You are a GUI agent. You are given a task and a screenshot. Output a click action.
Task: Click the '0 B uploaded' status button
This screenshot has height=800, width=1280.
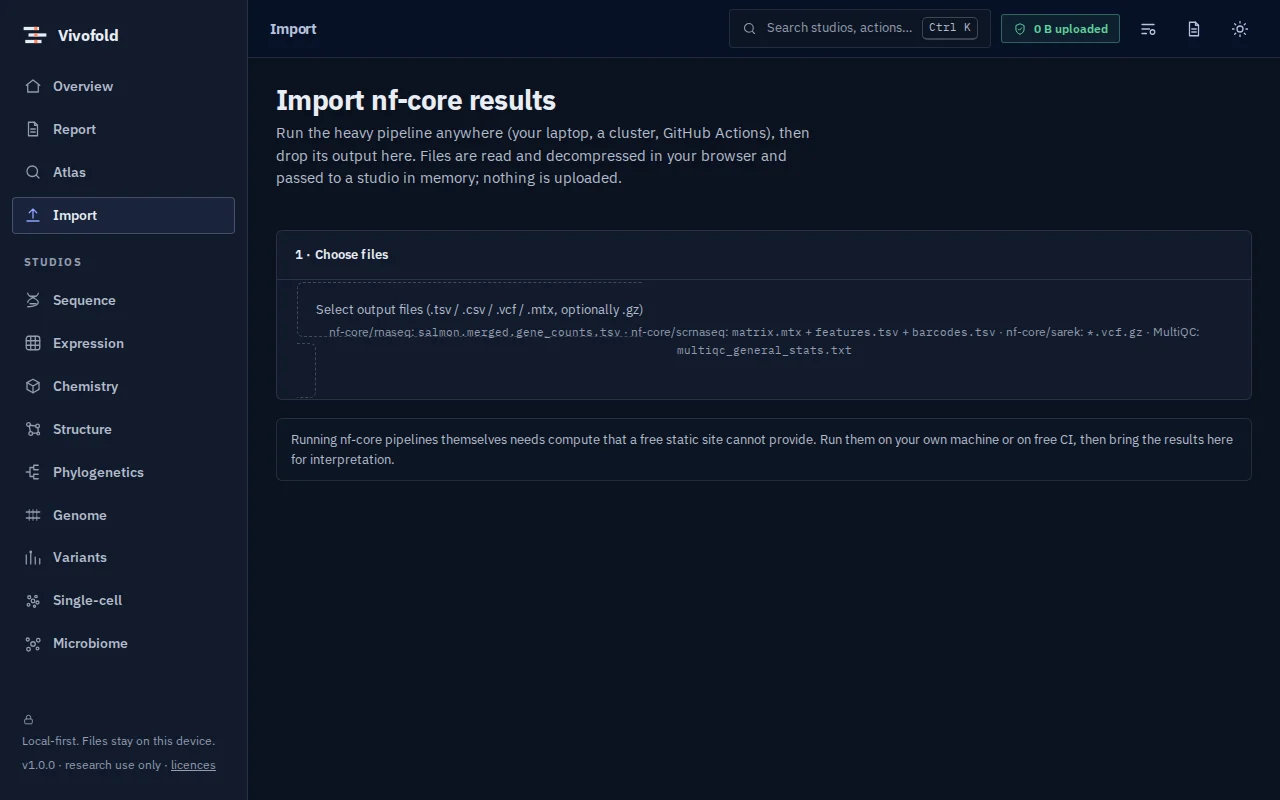1060,29
